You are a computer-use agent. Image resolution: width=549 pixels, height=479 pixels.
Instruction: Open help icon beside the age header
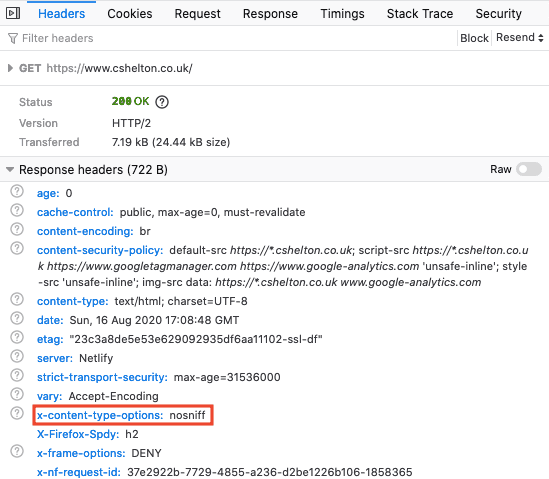coord(17,192)
